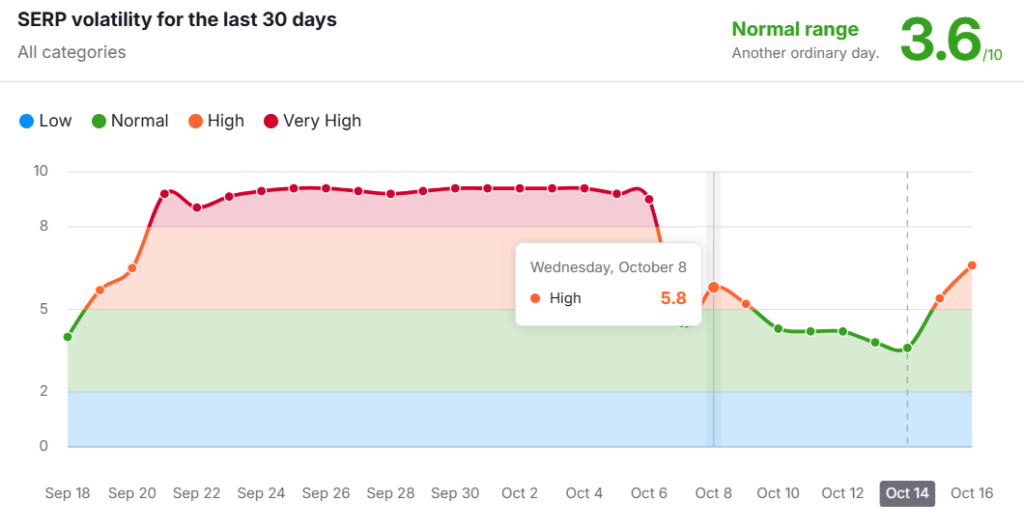Click the Sep 18 first data point
1024x529 pixels.
point(68,337)
